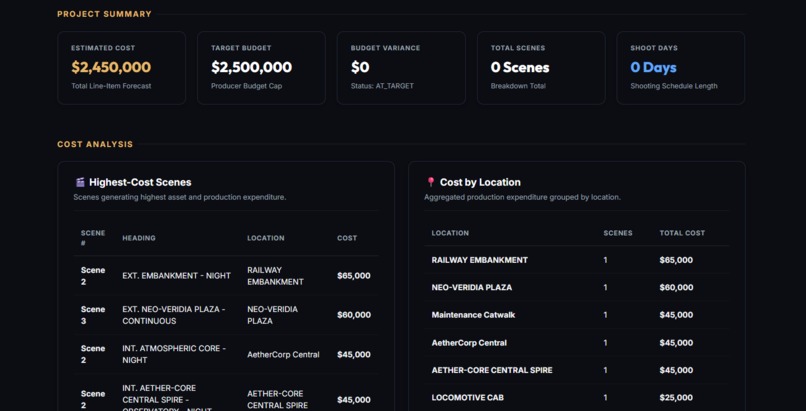
Task: Click the $25,000 LOCOMOTIVE CAB total
Action: pos(676,398)
